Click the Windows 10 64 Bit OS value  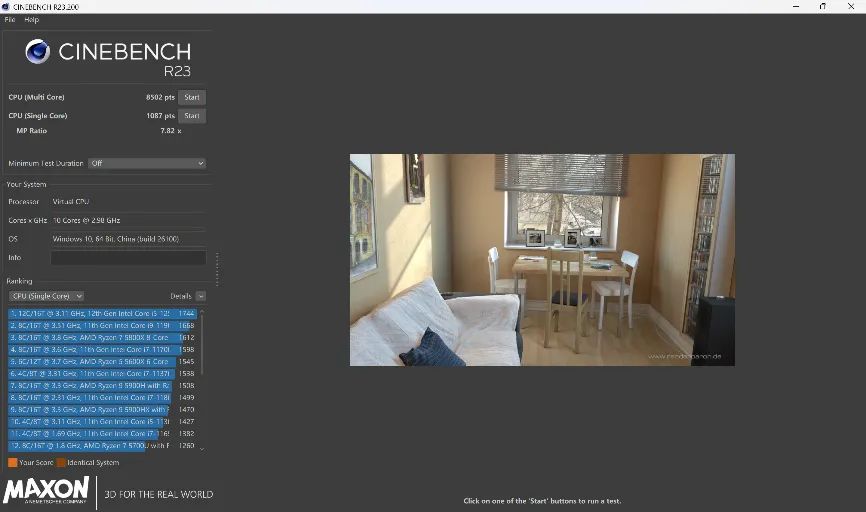point(116,239)
